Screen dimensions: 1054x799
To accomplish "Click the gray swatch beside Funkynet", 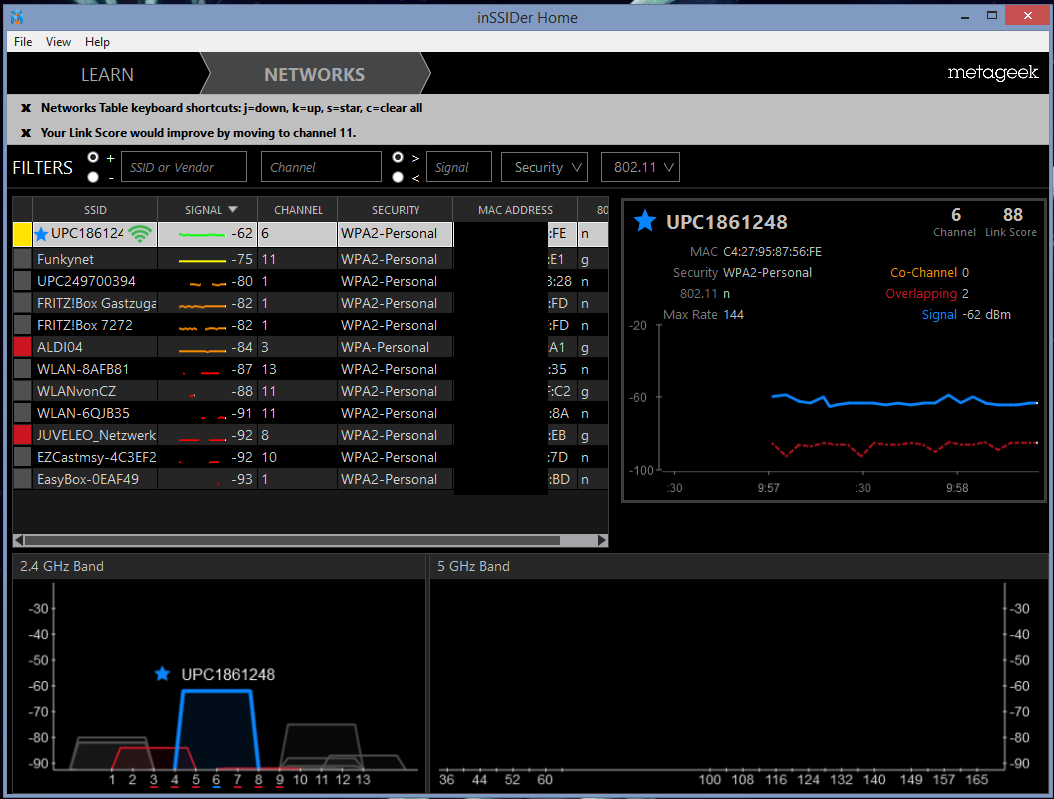I will (23, 259).
